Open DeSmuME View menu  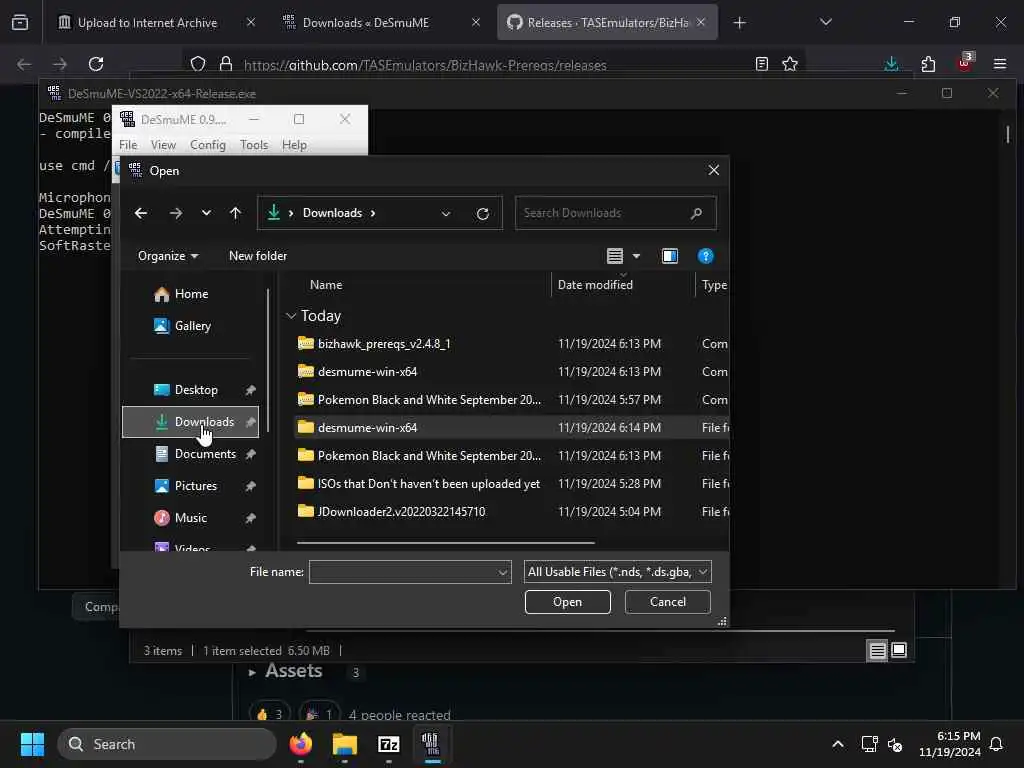163,145
